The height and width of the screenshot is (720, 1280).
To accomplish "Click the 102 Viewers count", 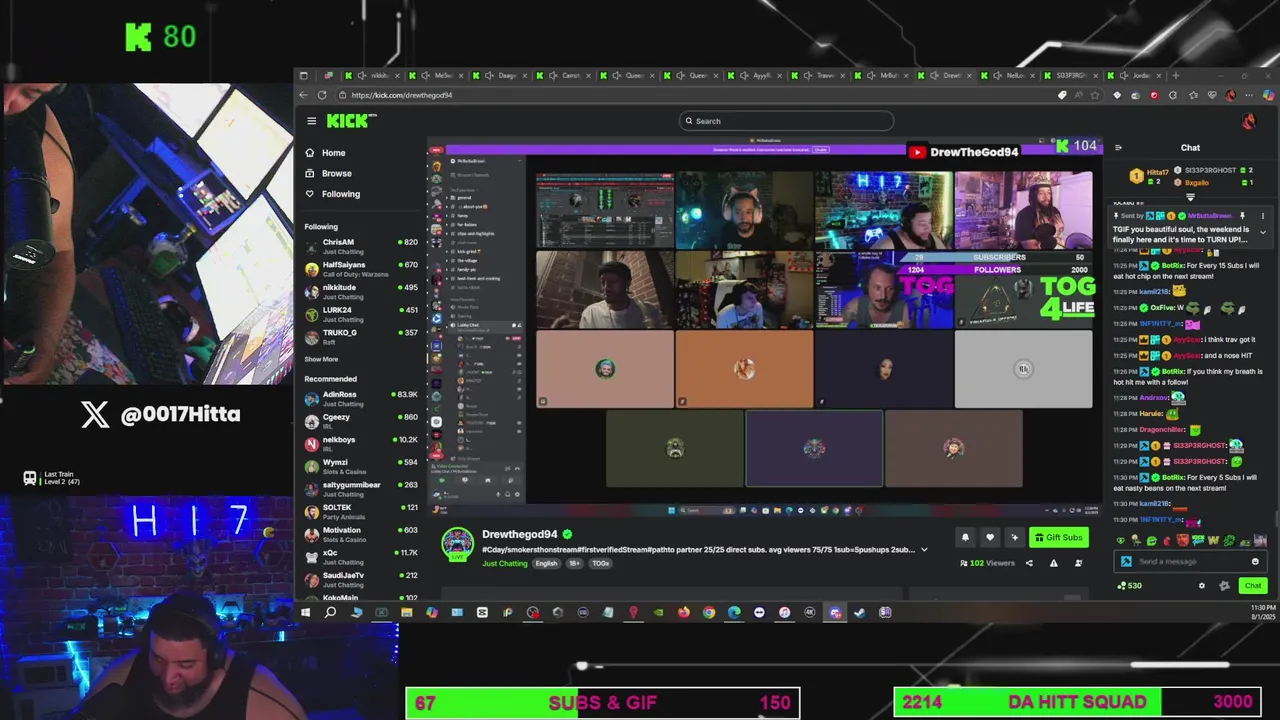I will coord(987,563).
